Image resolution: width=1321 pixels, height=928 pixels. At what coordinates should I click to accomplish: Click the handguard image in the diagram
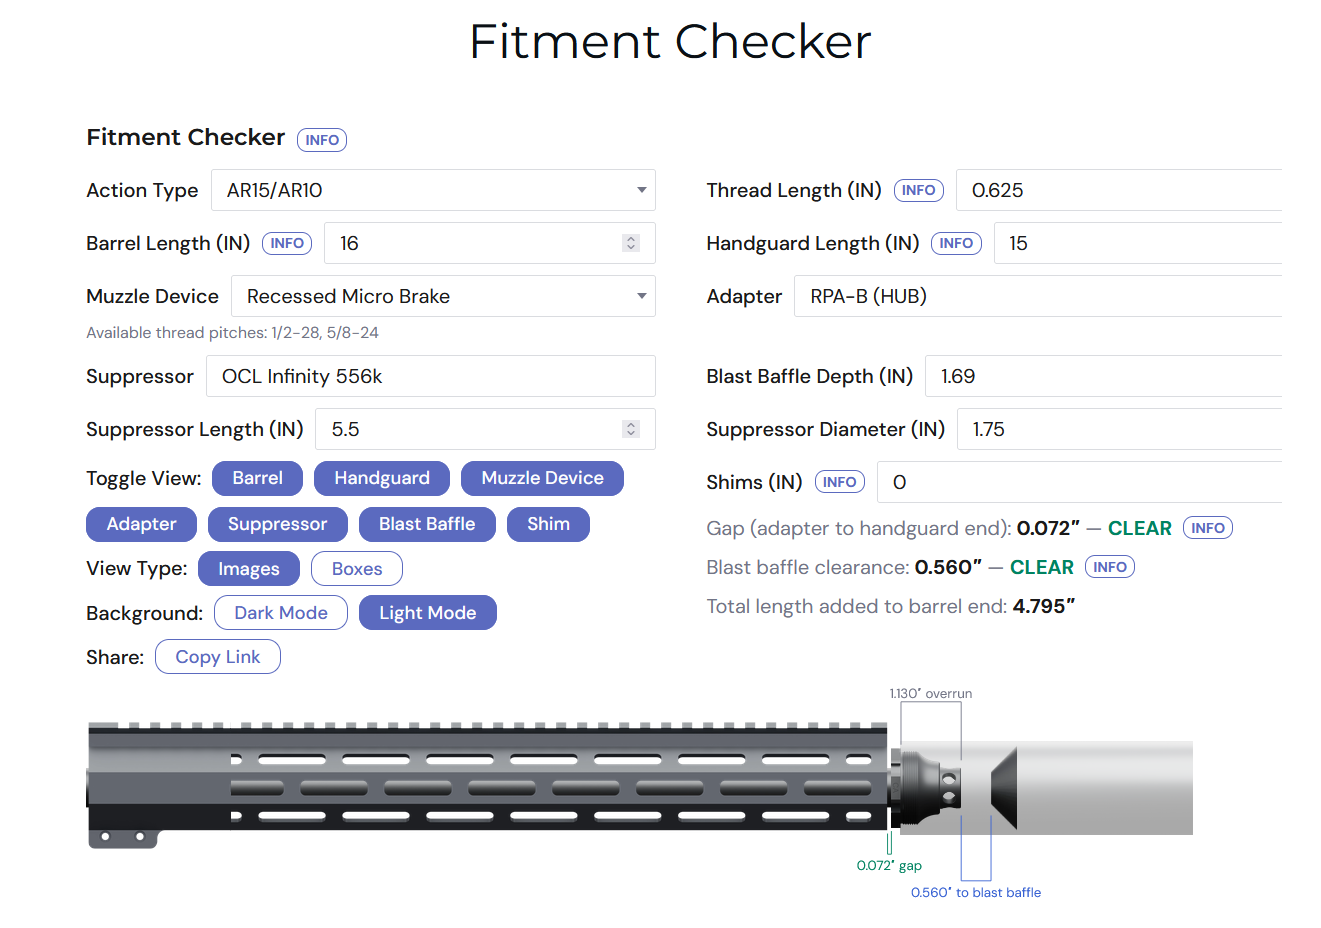pos(488,786)
